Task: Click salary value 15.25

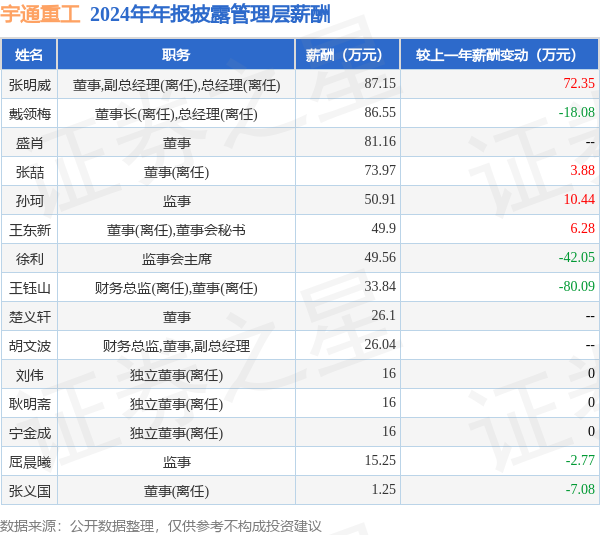Action: 380,460
